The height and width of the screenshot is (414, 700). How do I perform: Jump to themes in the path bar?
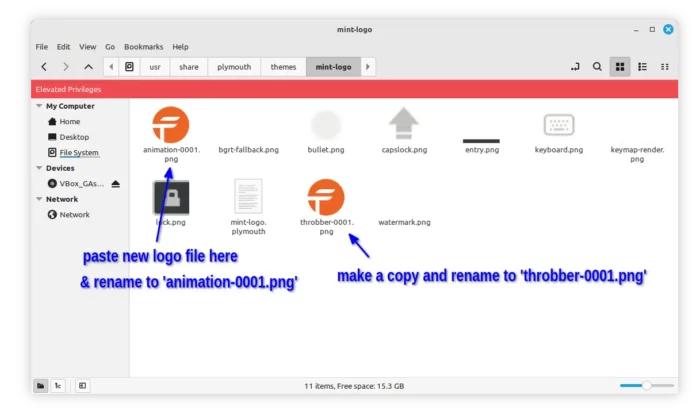point(283,67)
